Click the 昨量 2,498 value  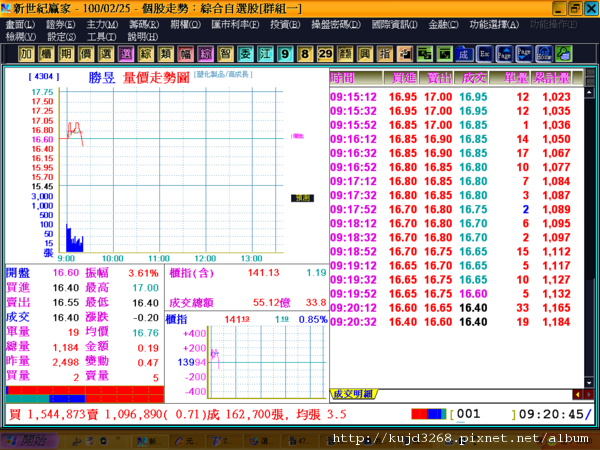[65, 362]
